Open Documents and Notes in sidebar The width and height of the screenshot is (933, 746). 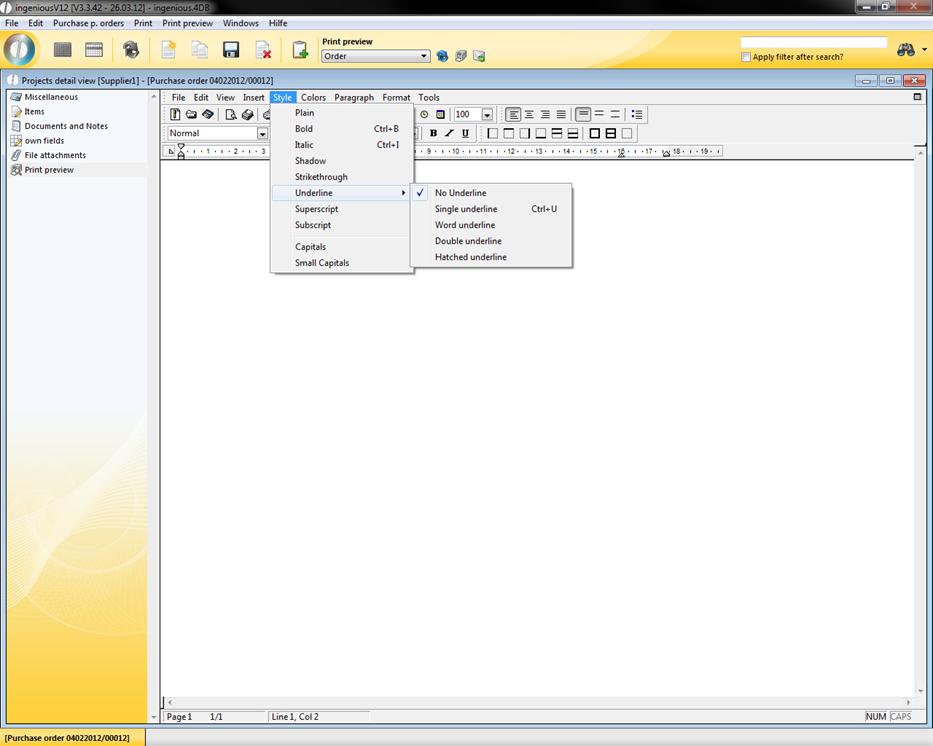(x=66, y=126)
